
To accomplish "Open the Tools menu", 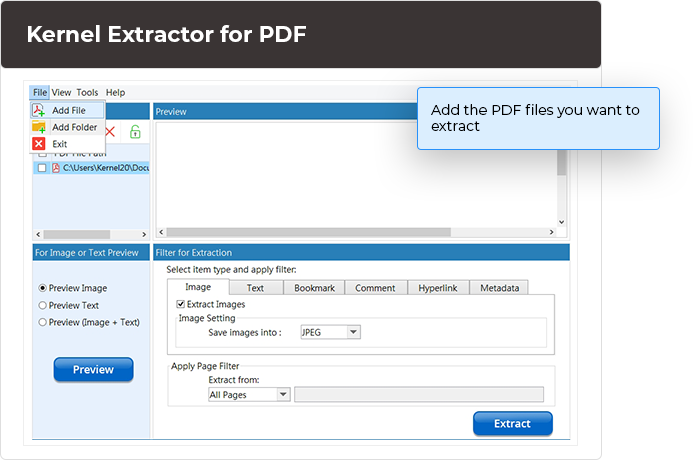I will [x=87, y=92].
